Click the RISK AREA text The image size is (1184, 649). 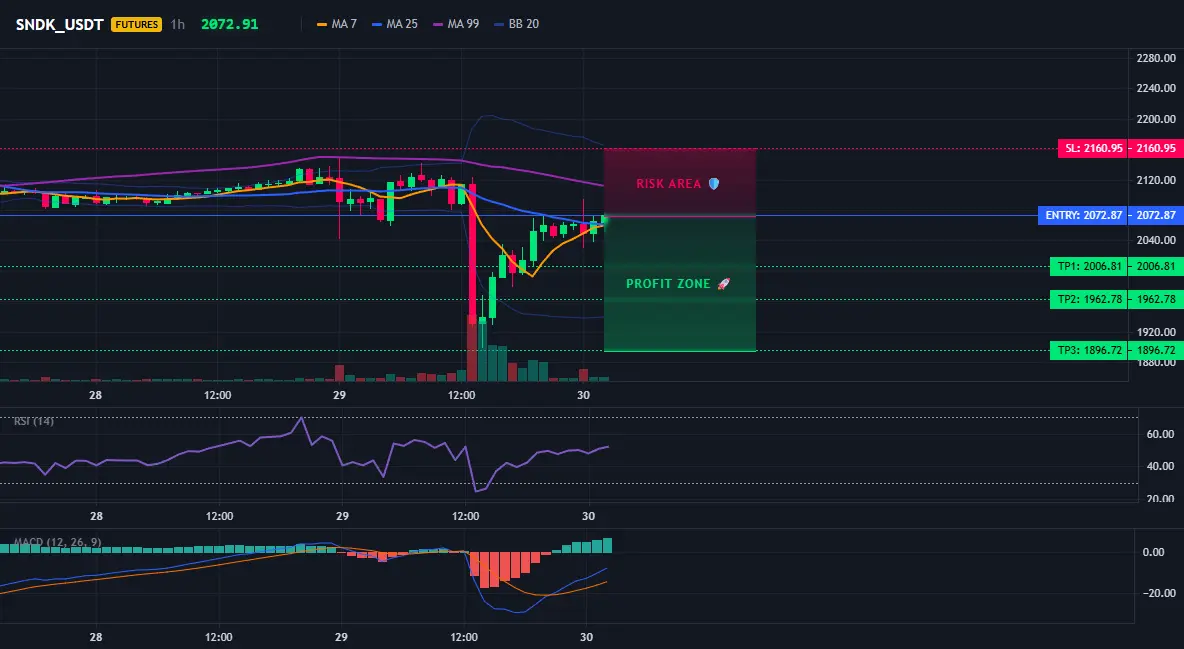pyautogui.click(x=668, y=184)
